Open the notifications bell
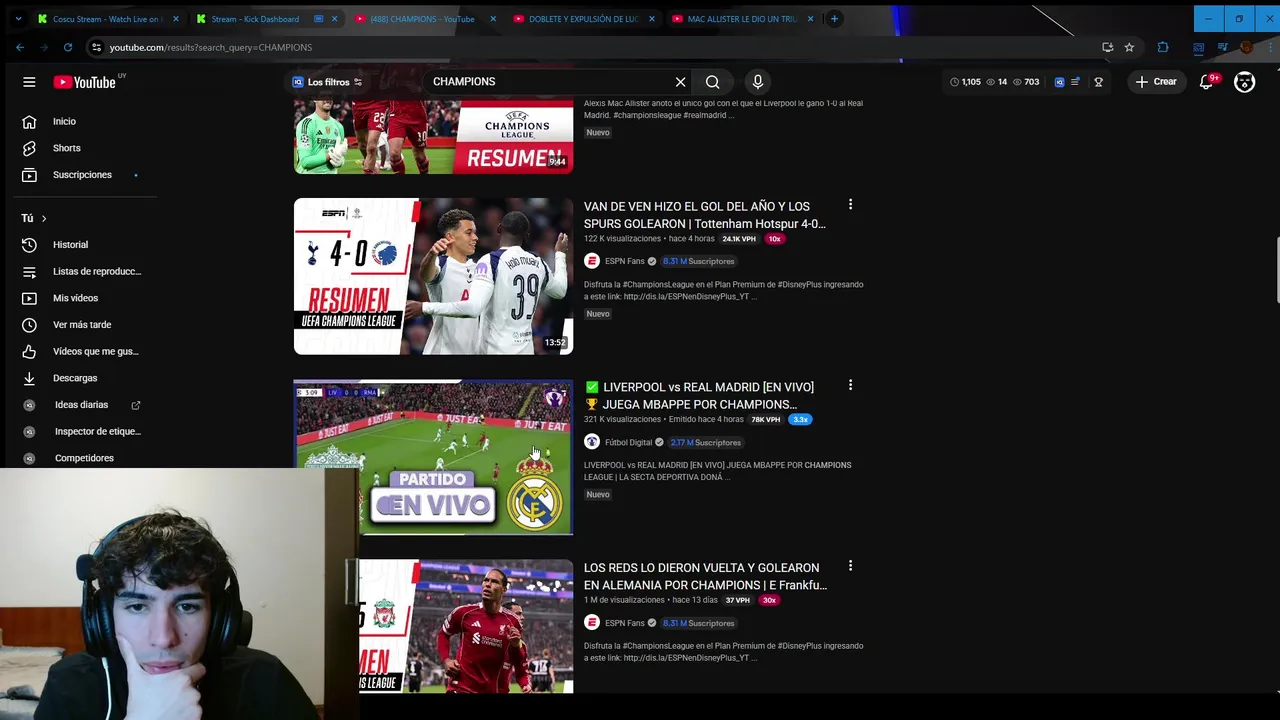1280x720 pixels. [x=1207, y=82]
